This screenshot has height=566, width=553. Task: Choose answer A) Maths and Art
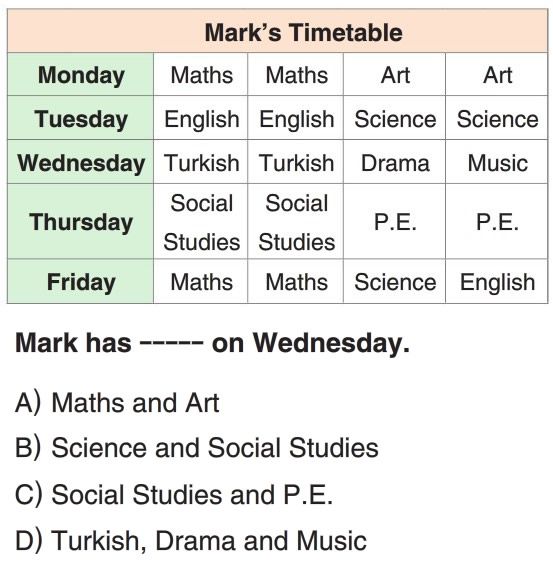coord(117,402)
